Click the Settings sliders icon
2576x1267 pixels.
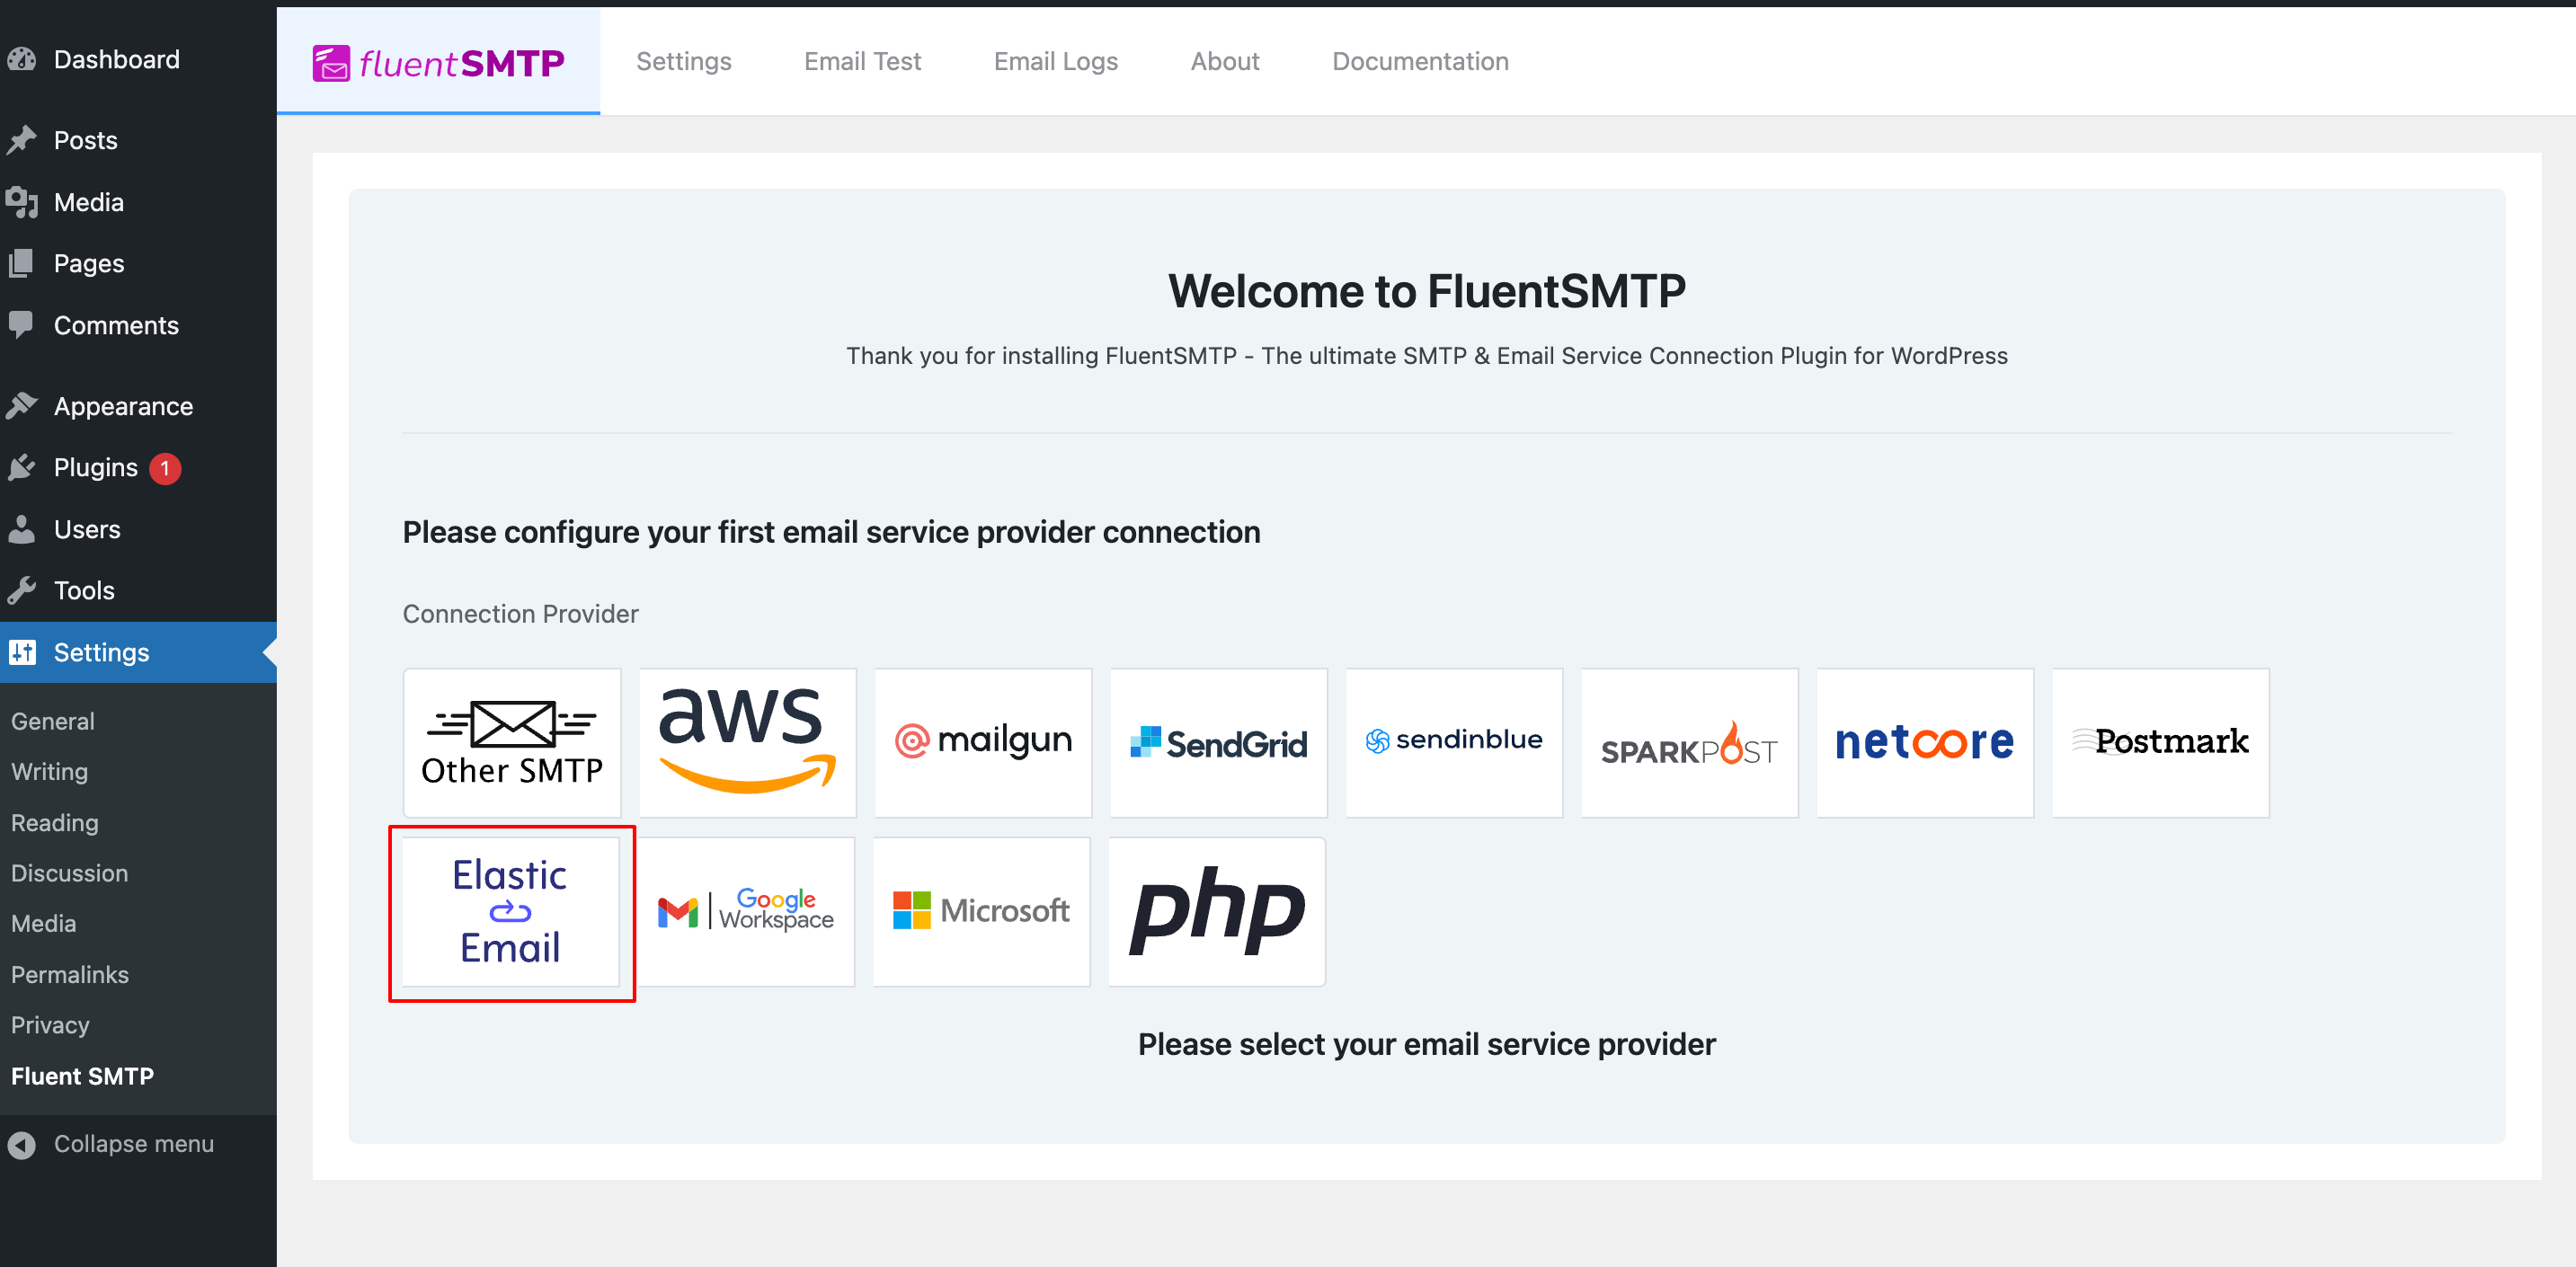[x=22, y=653]
